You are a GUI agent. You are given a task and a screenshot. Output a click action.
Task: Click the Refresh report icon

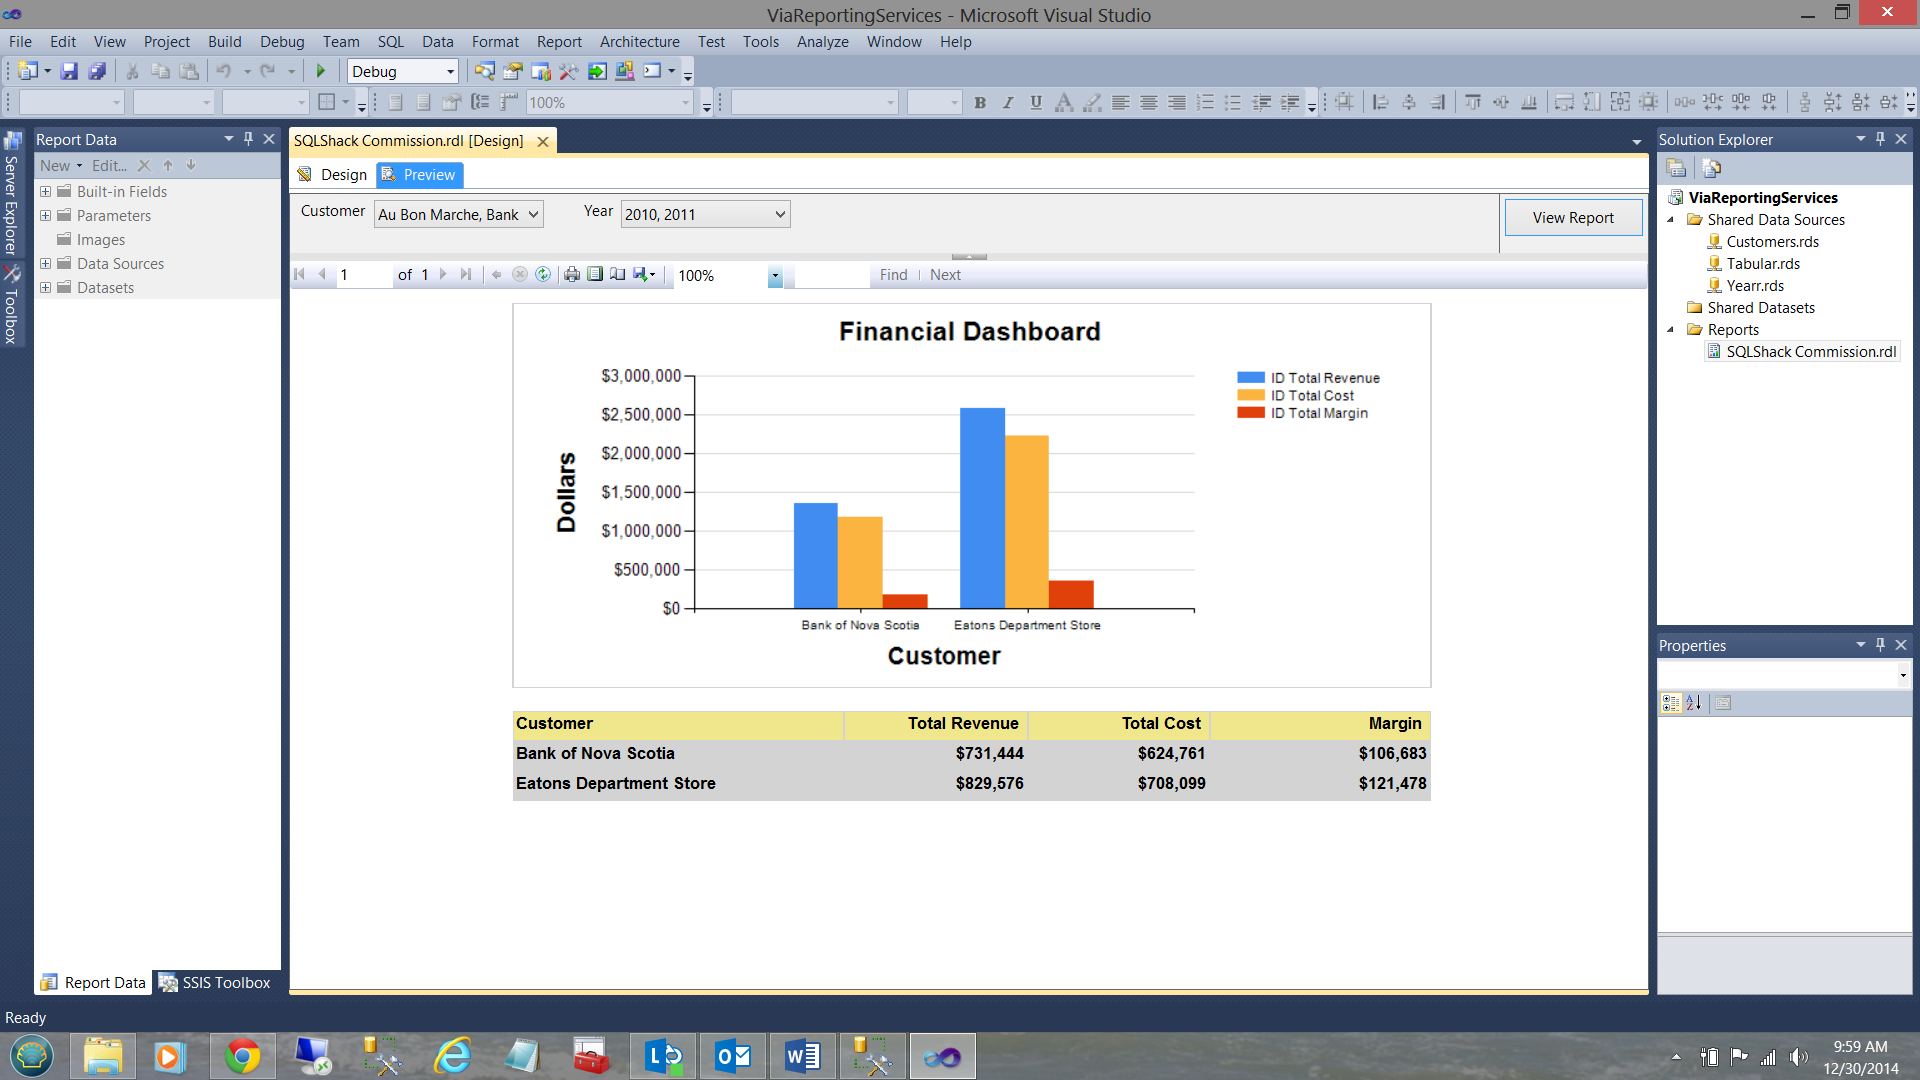[x=543, y=274]
